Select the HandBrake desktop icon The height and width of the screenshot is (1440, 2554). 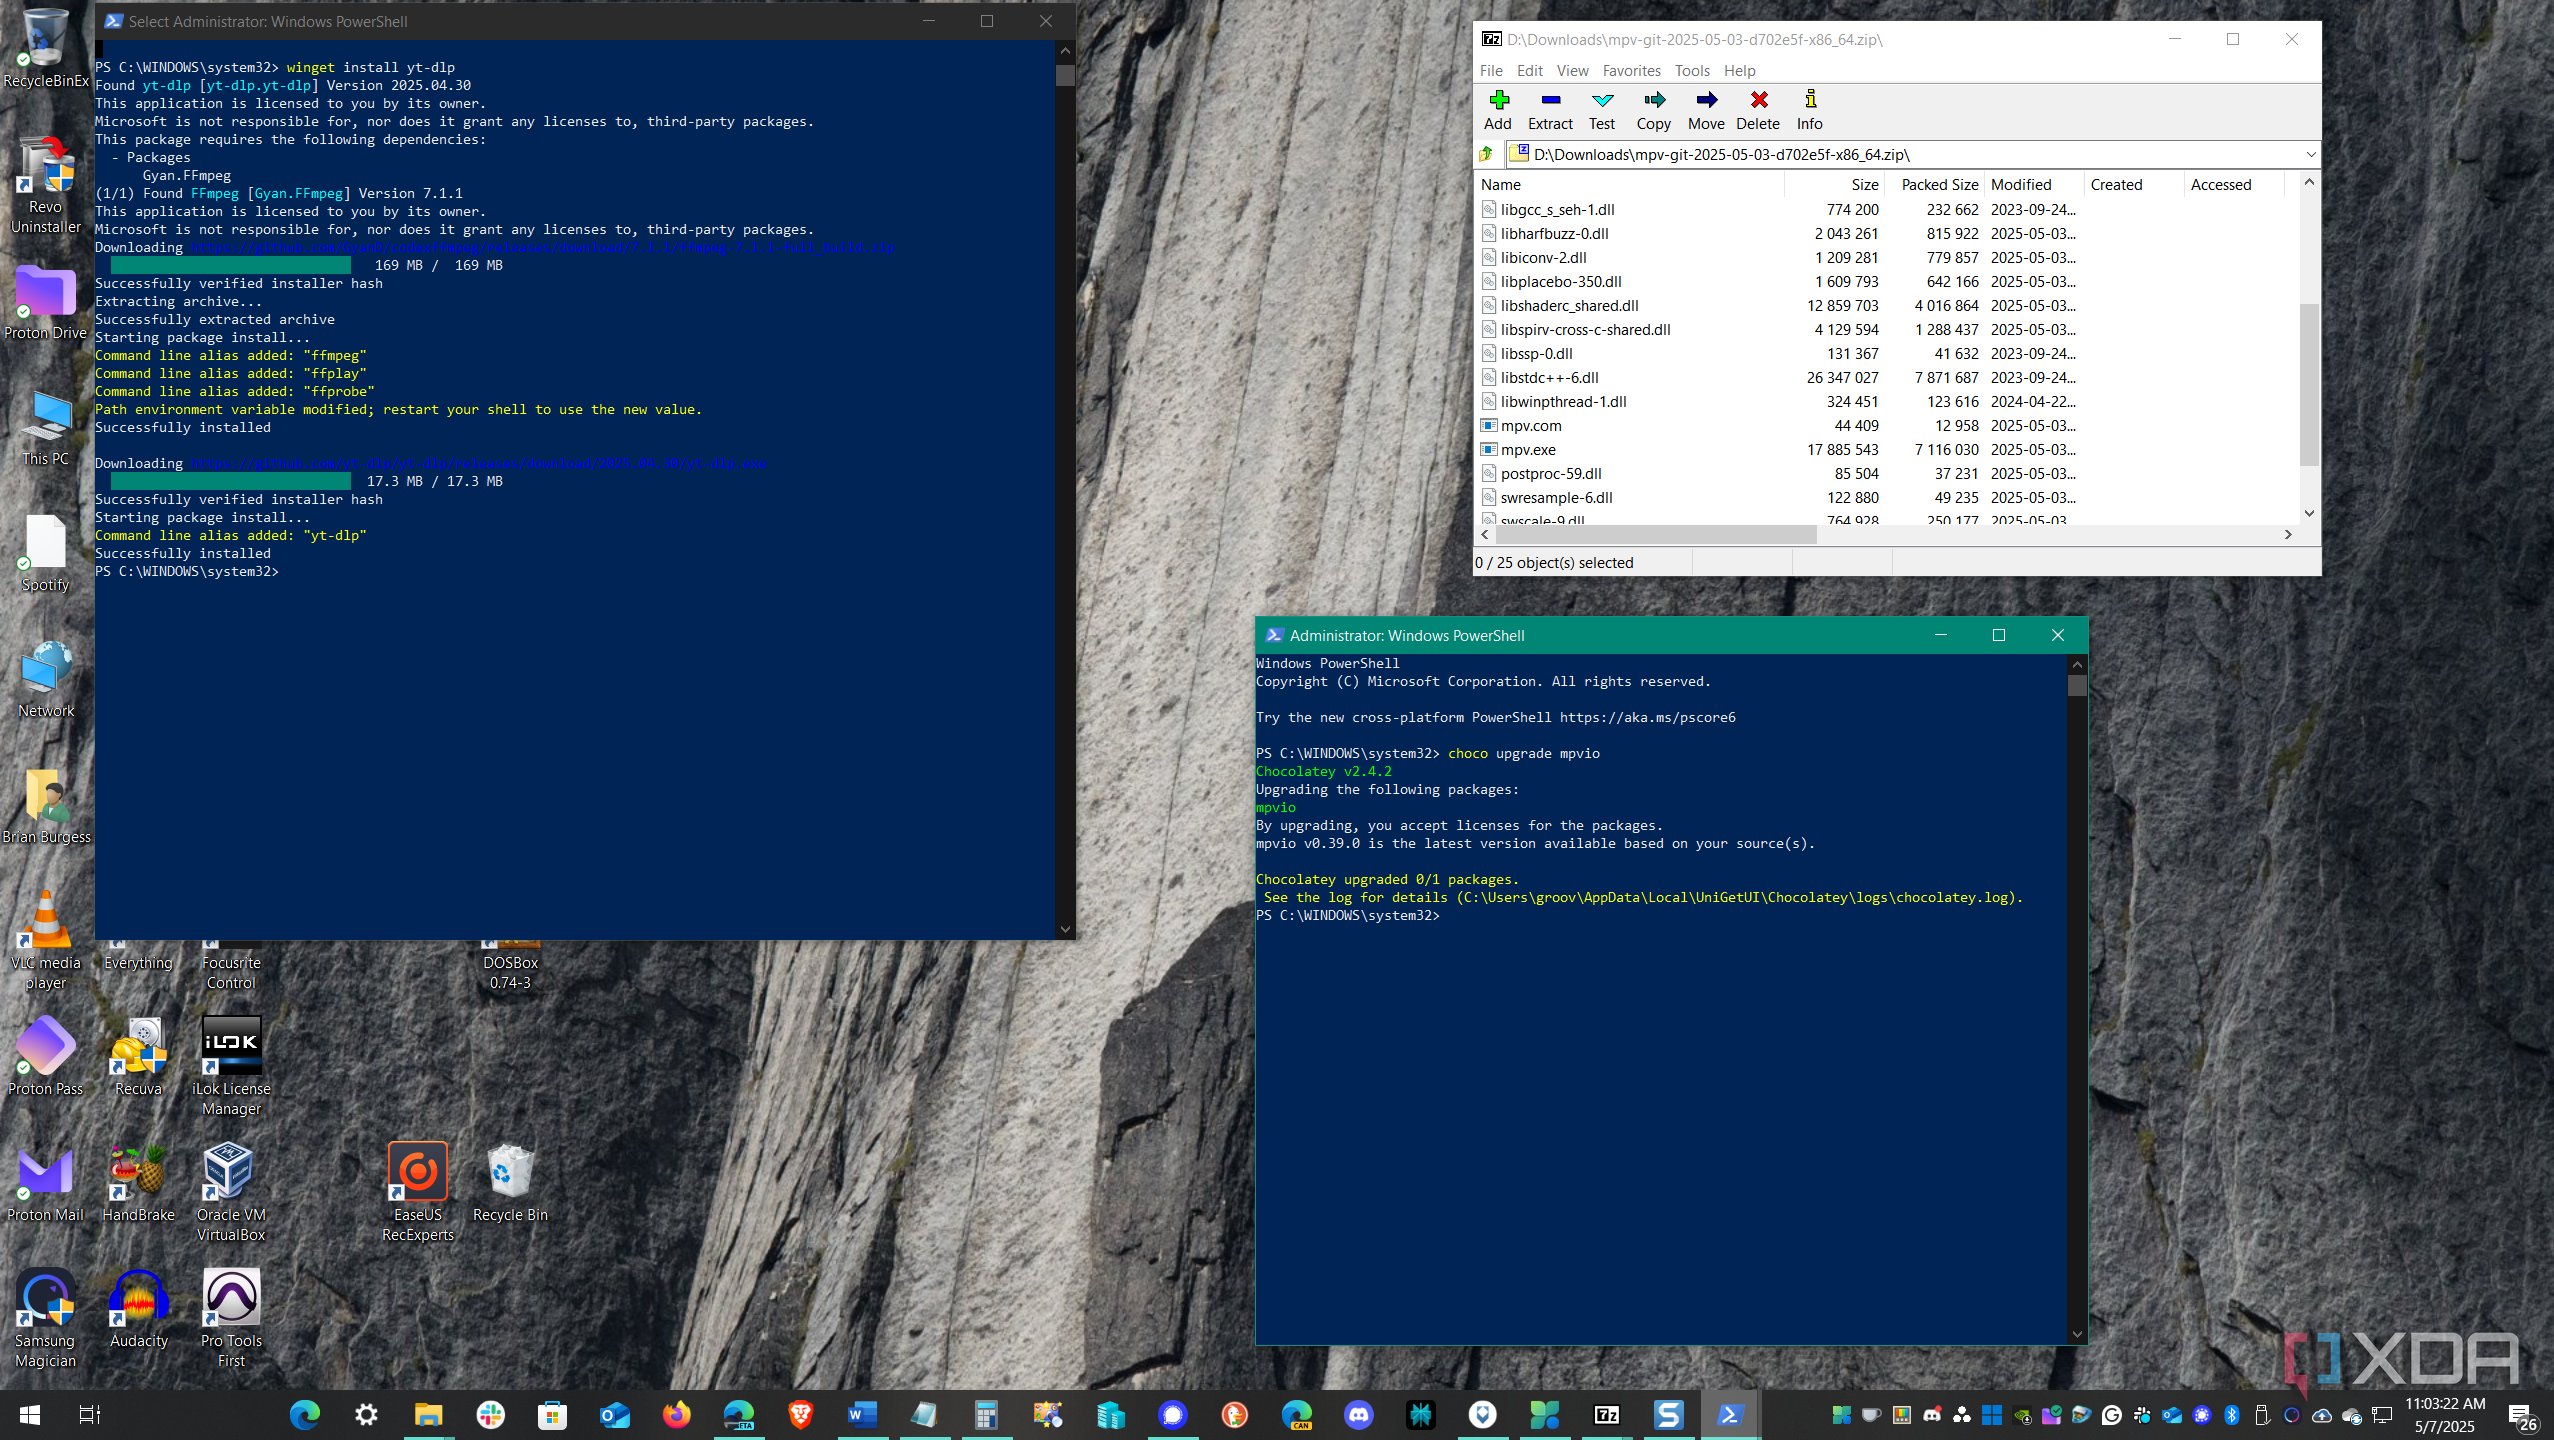[138, 1183]
